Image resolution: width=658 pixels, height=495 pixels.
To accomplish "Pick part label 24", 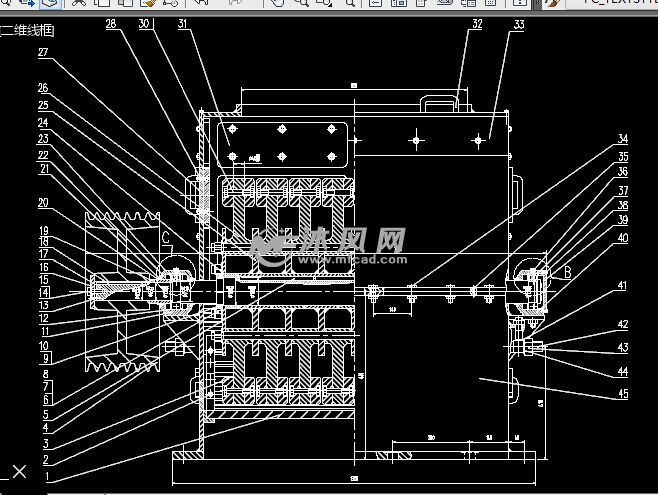I will click(43, 122).
